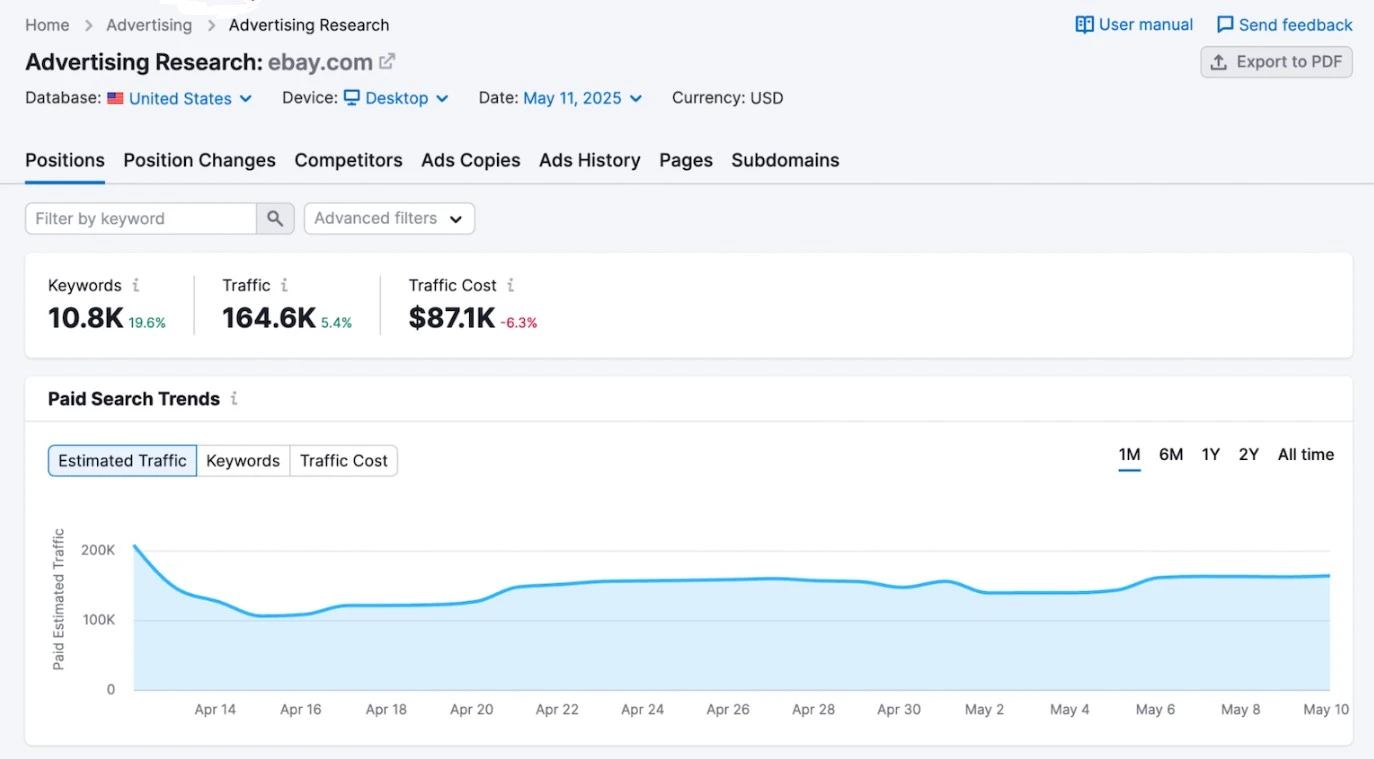The height and width of the screenshot is (759, 1374).
Task: Set chart range to 1Y
Action: click(x=1211, y=455)
